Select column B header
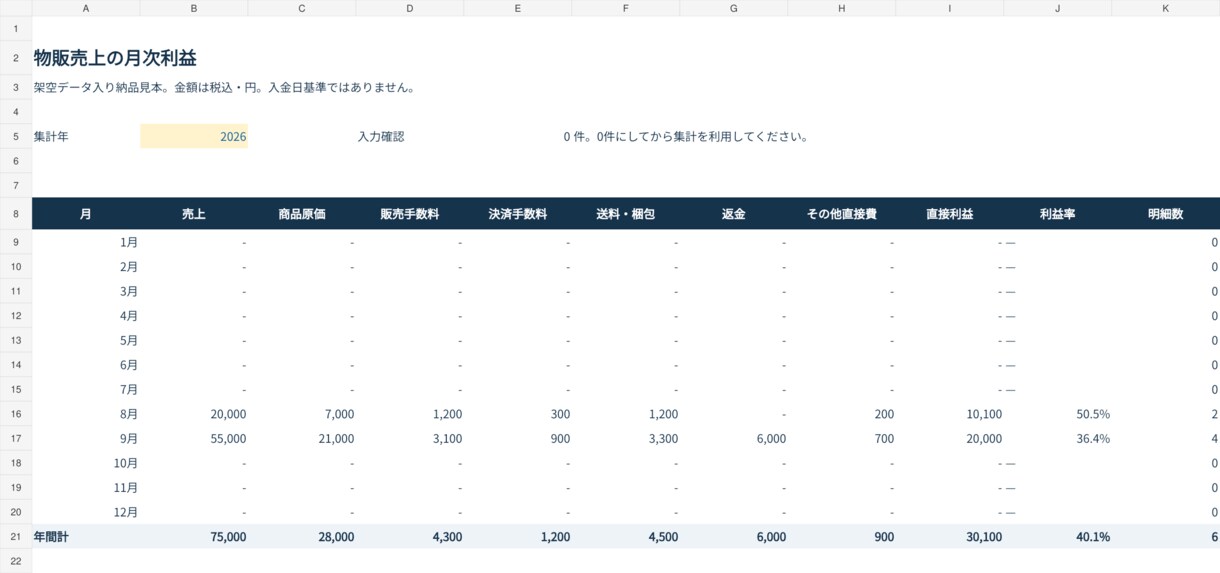 pos(194,8)
